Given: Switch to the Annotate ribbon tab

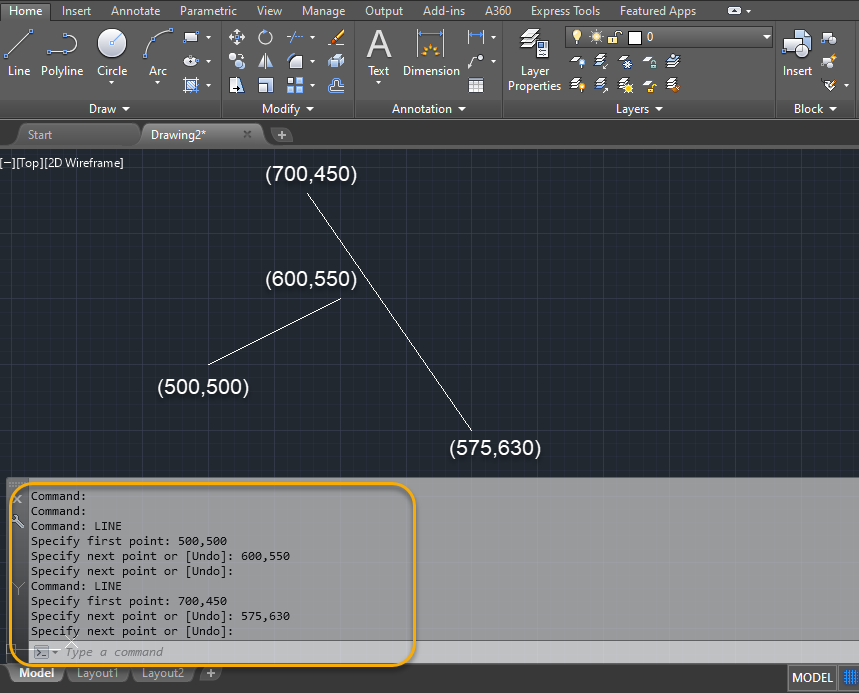Looking at the screenshot, I should (x=135, y=11).
